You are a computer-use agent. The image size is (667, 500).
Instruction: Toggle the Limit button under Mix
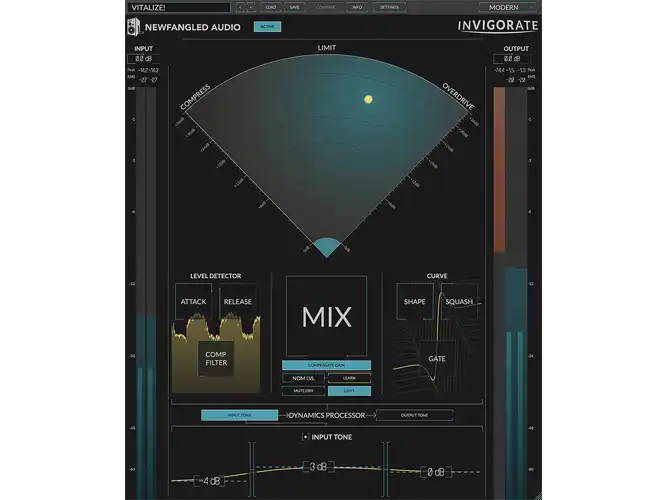pos(349,391)
